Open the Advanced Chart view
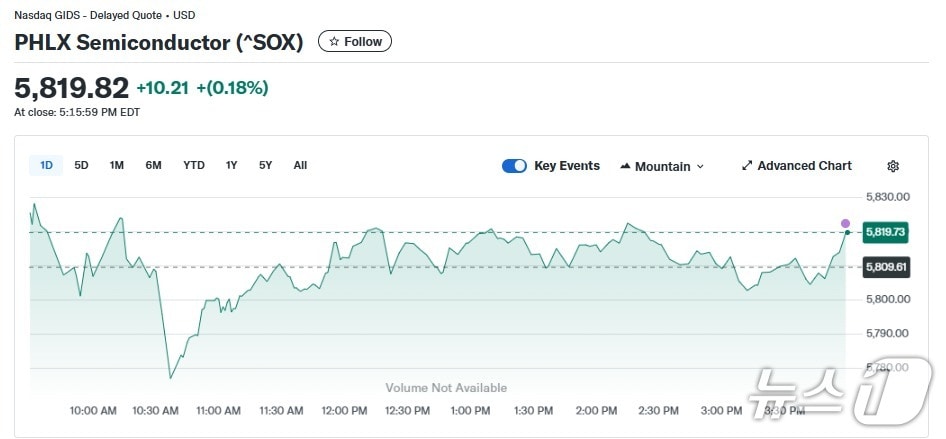946x439 pixels. click(x=796, y=166)
